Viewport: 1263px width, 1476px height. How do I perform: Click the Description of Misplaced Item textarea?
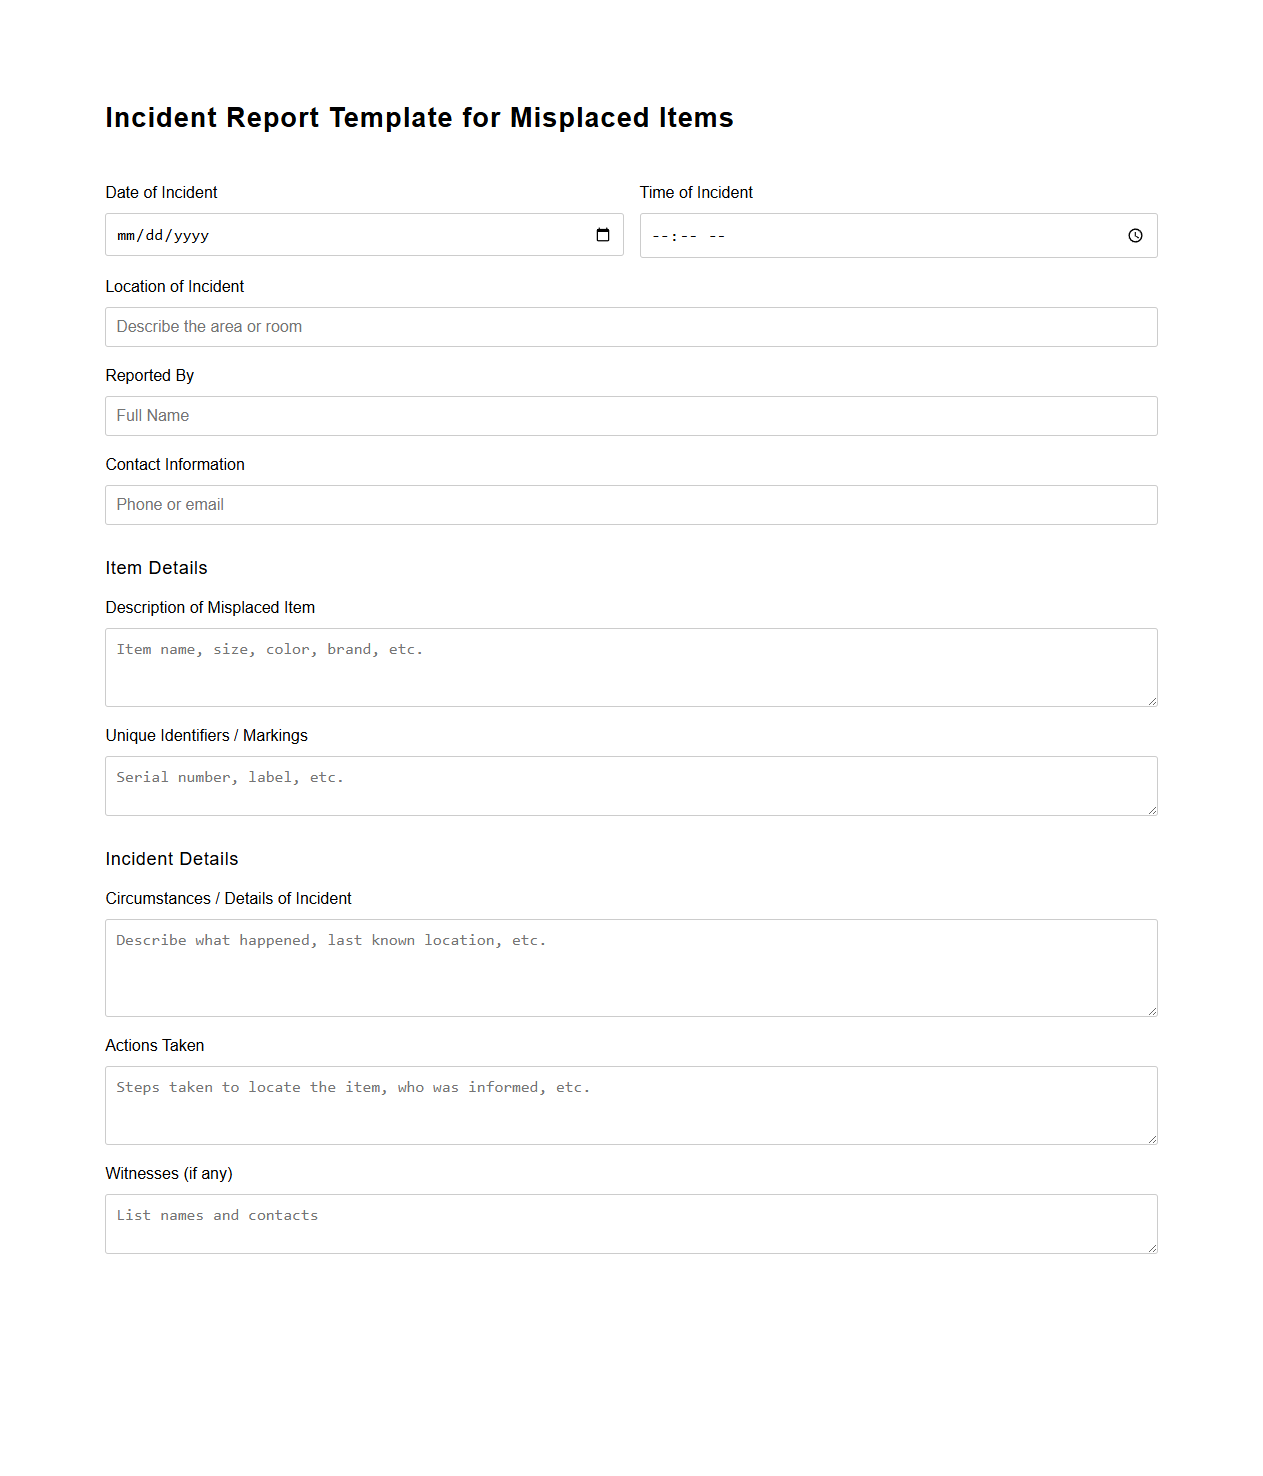click(630, 666)
